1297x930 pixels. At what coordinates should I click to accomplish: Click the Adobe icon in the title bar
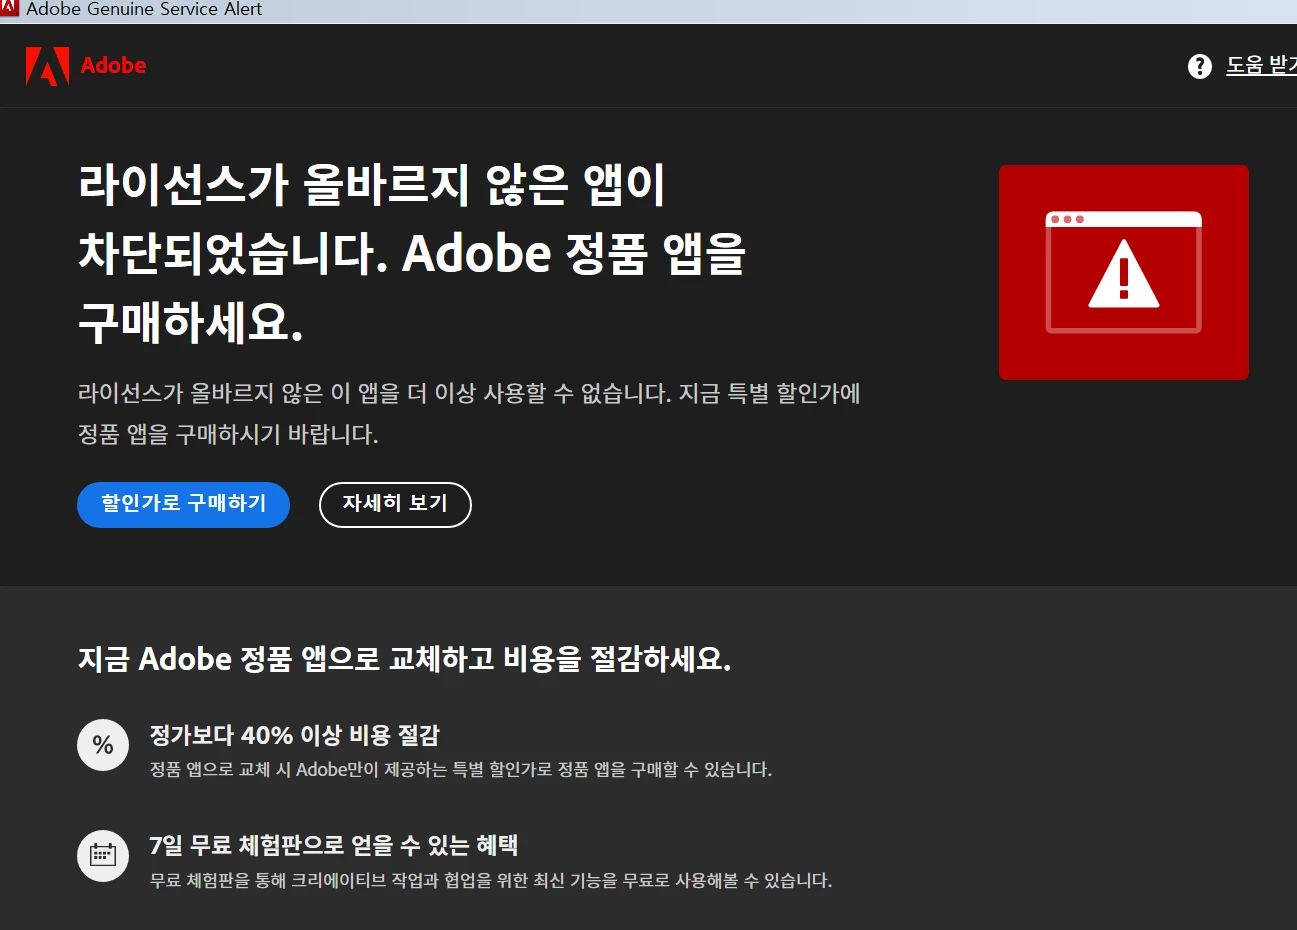10,9
